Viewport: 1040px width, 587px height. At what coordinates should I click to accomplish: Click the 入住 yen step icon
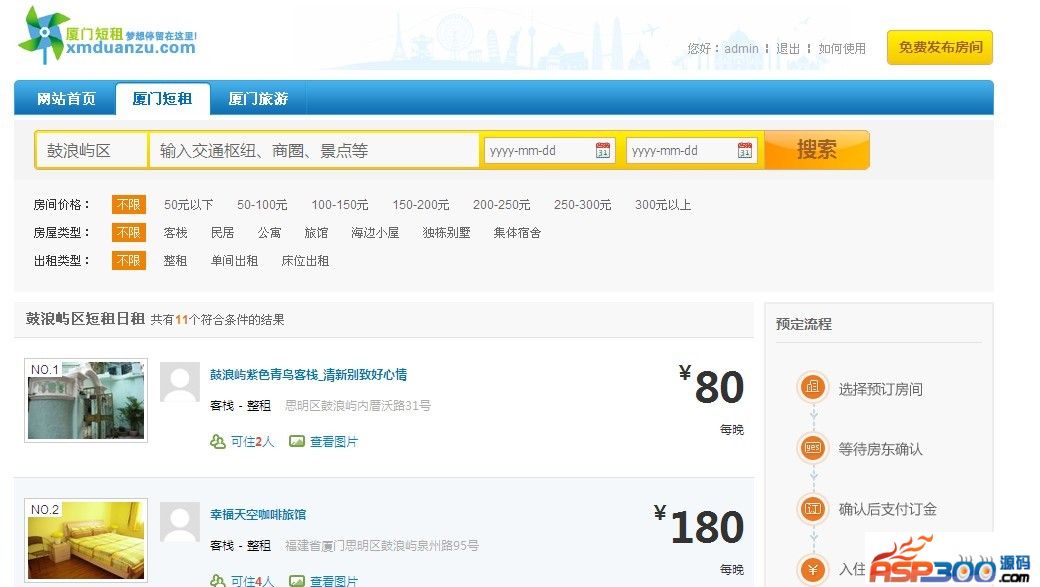click(812, 569)
